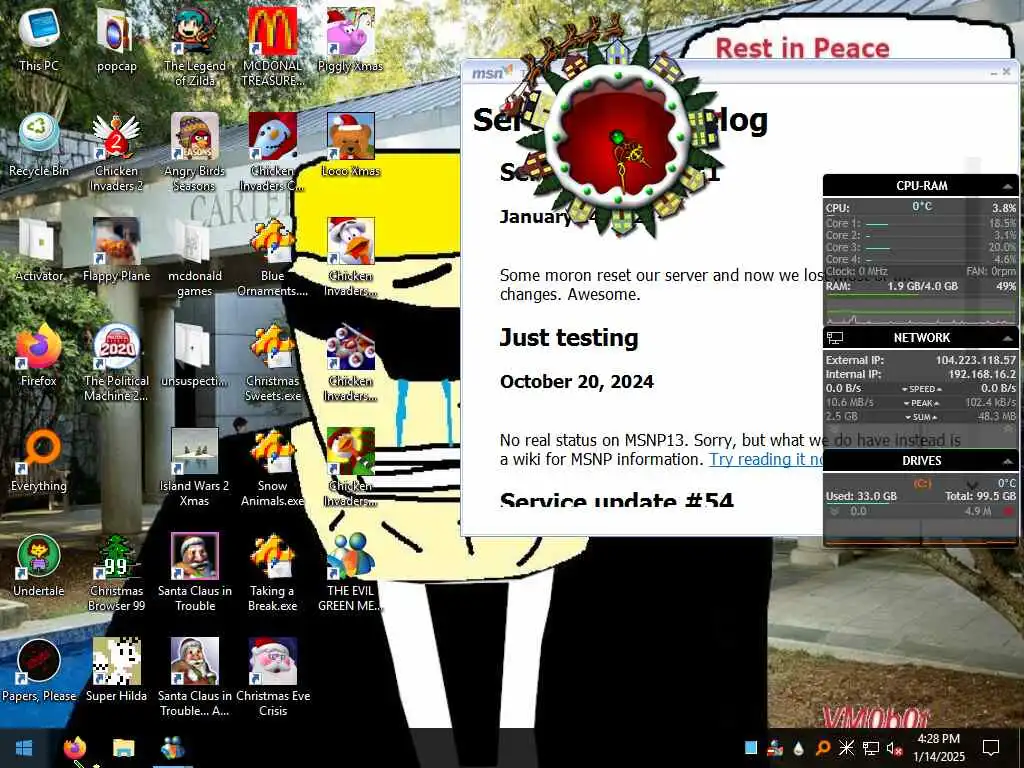Launch Chicken Invaders 2 shortcut
1024x768 pixels.
tap(116, 152)
